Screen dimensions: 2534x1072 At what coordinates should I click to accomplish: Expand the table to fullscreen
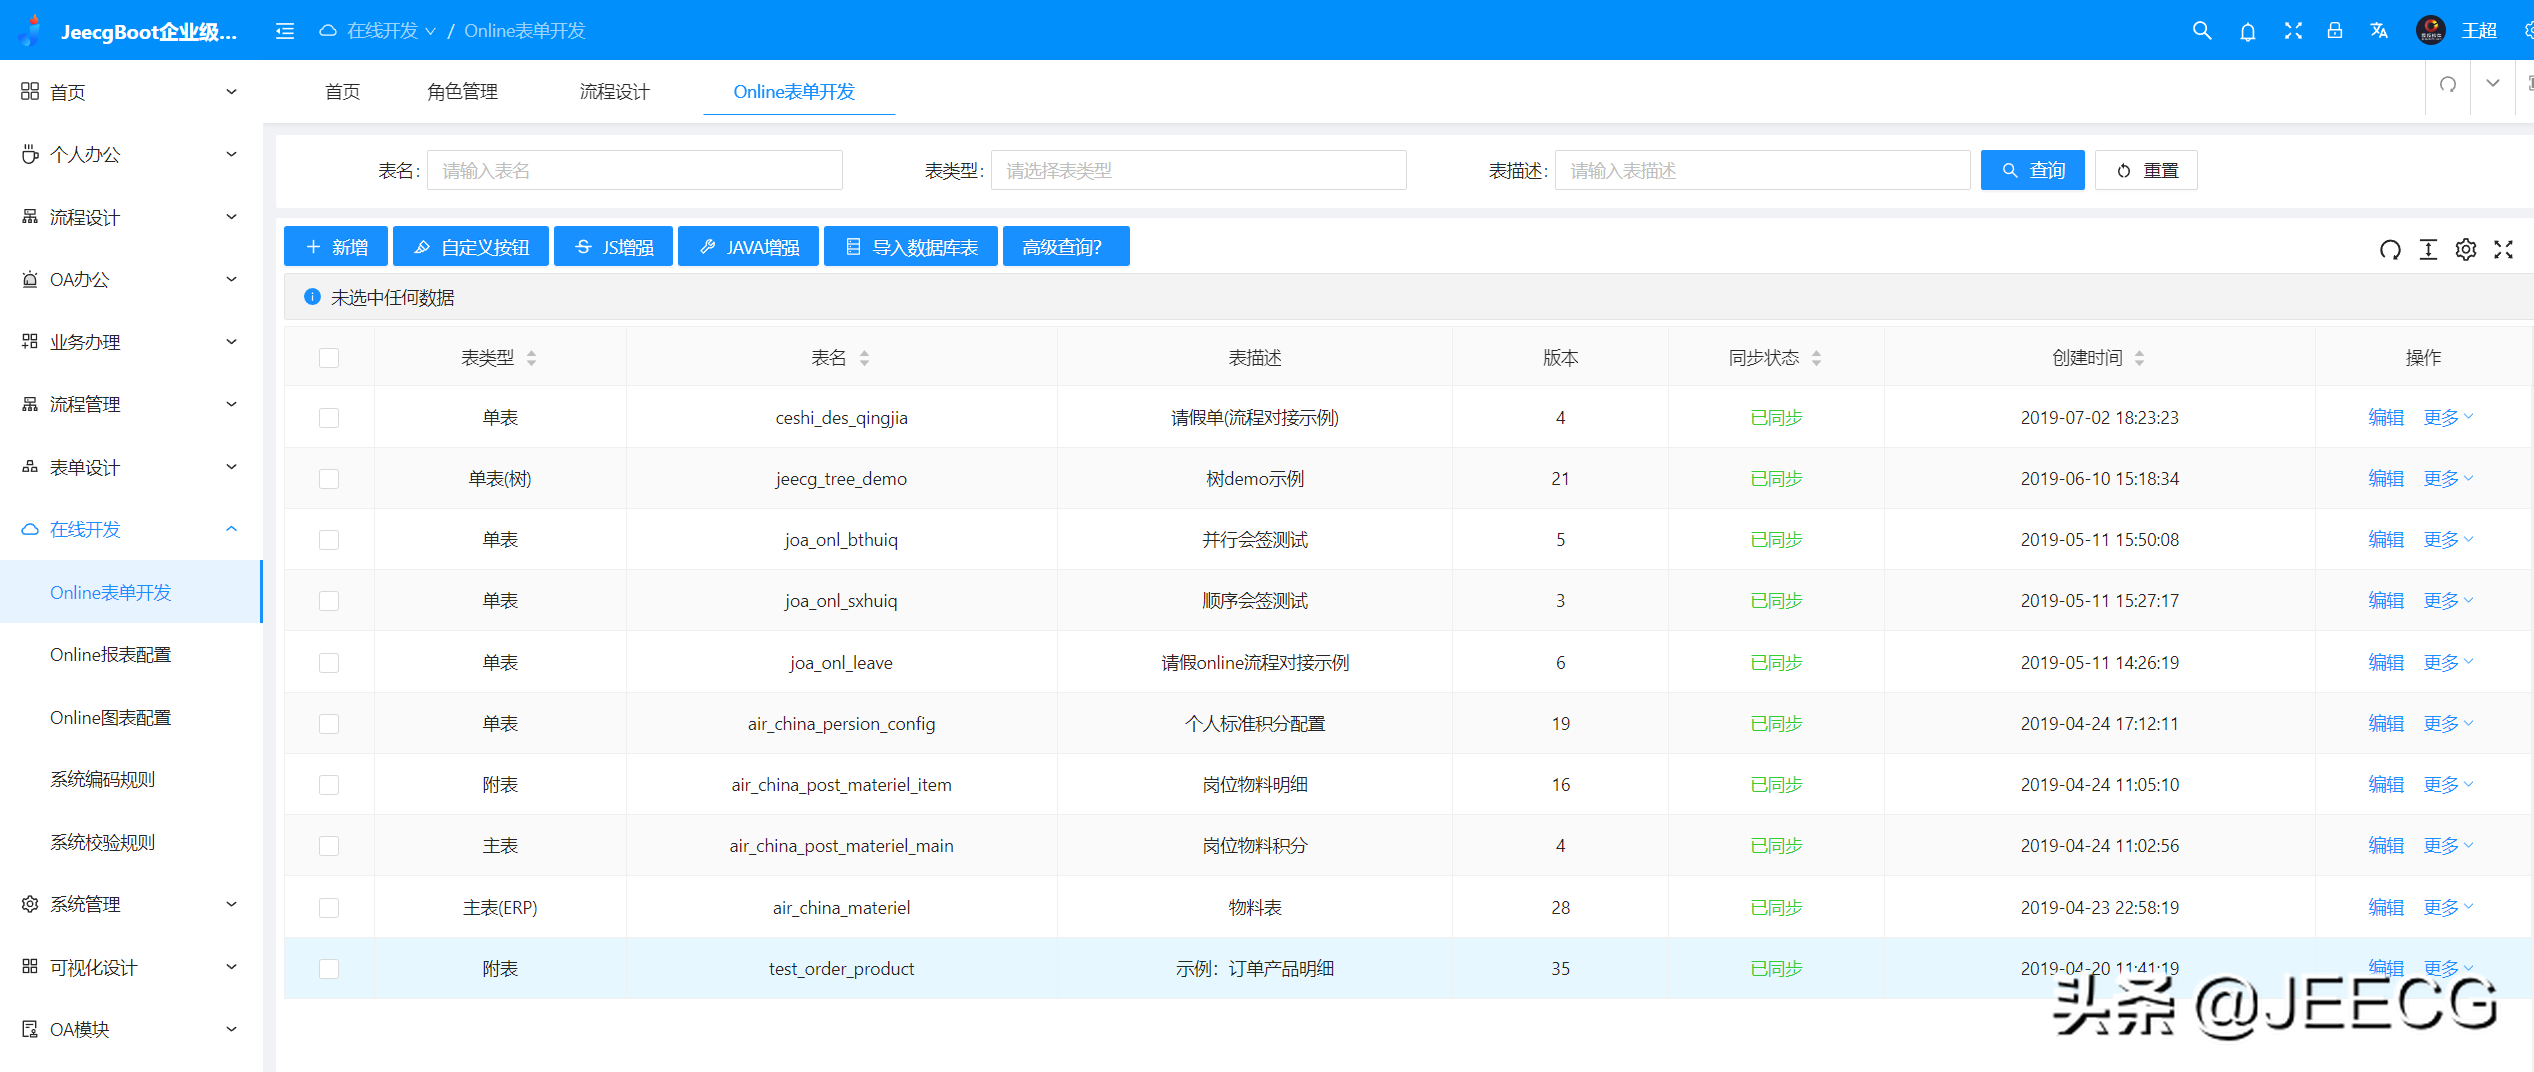point(2504,250)
